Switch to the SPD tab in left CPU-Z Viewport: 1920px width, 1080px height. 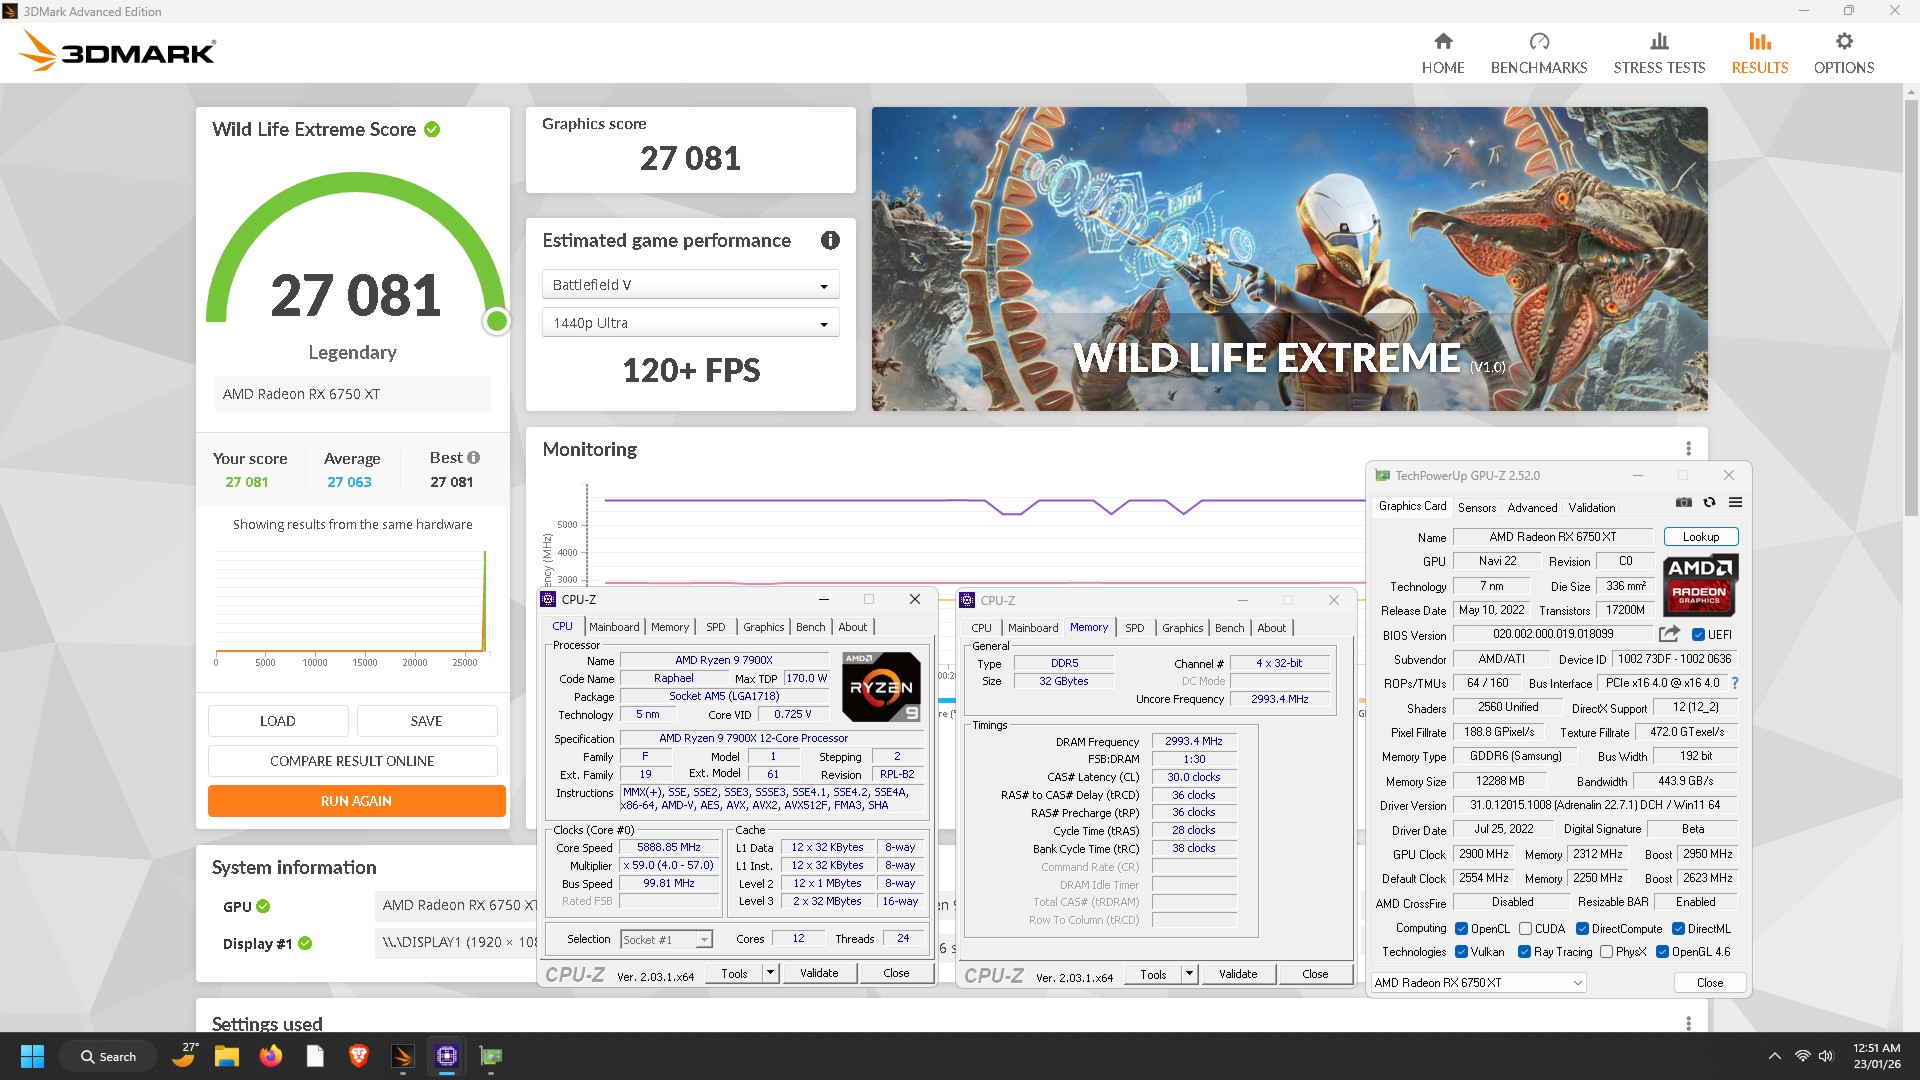click(x=715, y=627)
